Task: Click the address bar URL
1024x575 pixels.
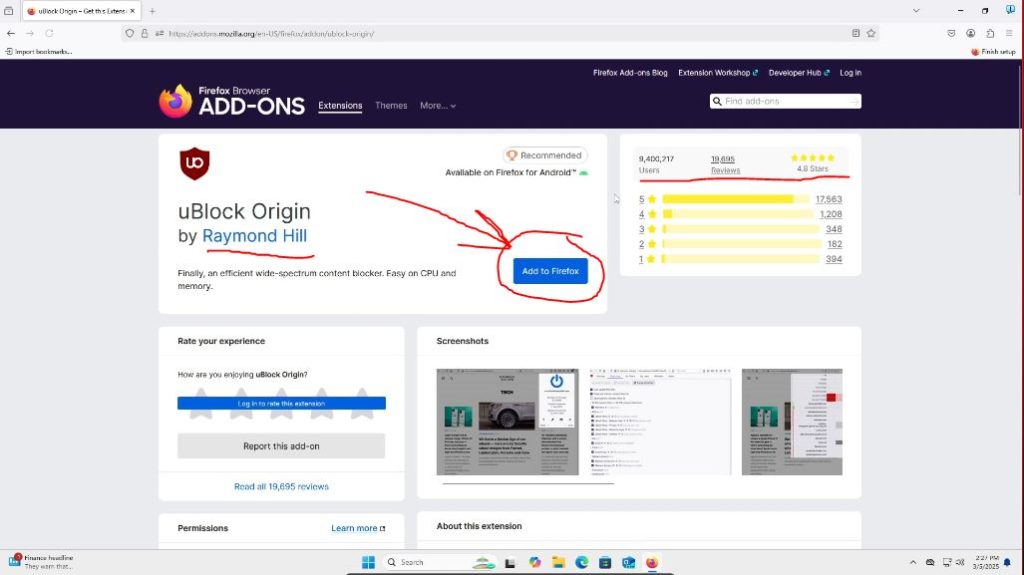Action: 271,33
